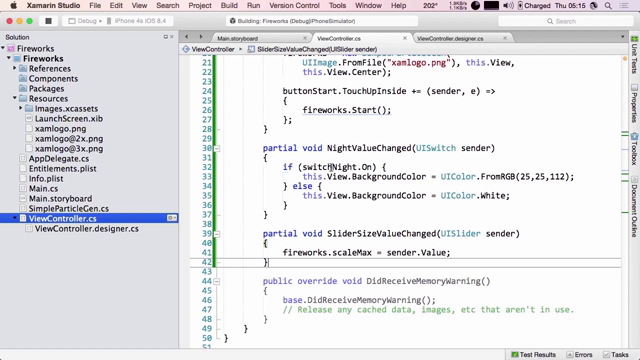The width and height of the screenshot is (640, 360).
Task: Open the Document Outline side pad
Action: pos(634,206)
